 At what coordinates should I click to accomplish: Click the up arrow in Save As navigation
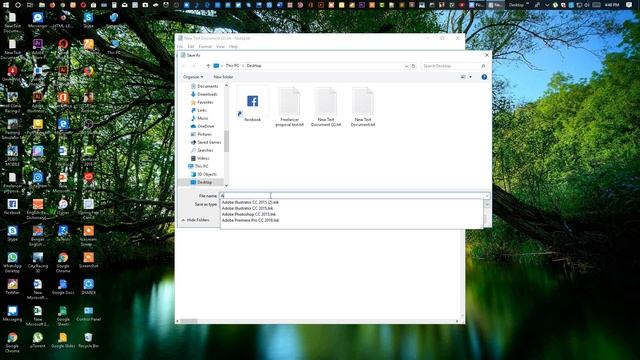coord(208,66)
